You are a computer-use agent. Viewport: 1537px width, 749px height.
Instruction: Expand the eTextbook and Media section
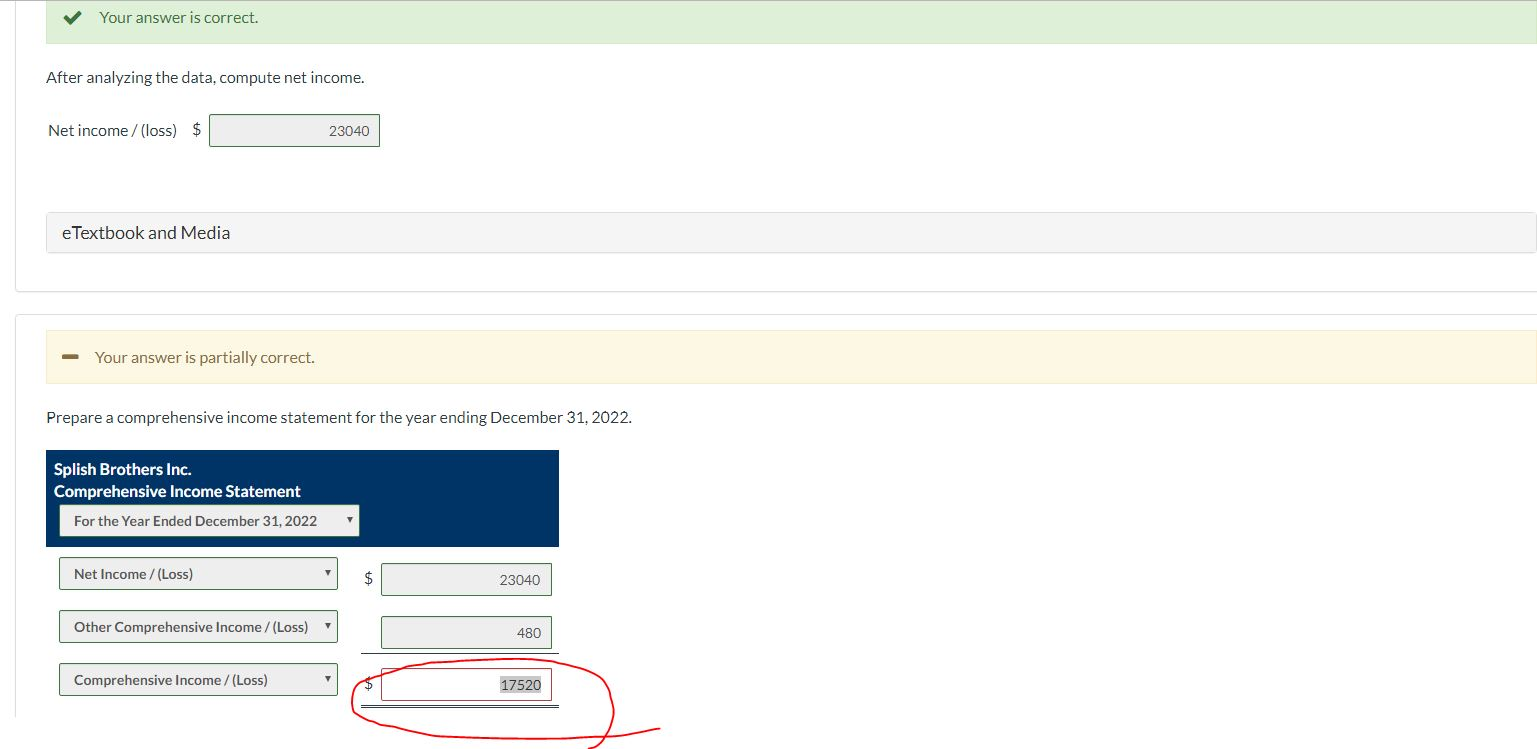tap(146, 232)
